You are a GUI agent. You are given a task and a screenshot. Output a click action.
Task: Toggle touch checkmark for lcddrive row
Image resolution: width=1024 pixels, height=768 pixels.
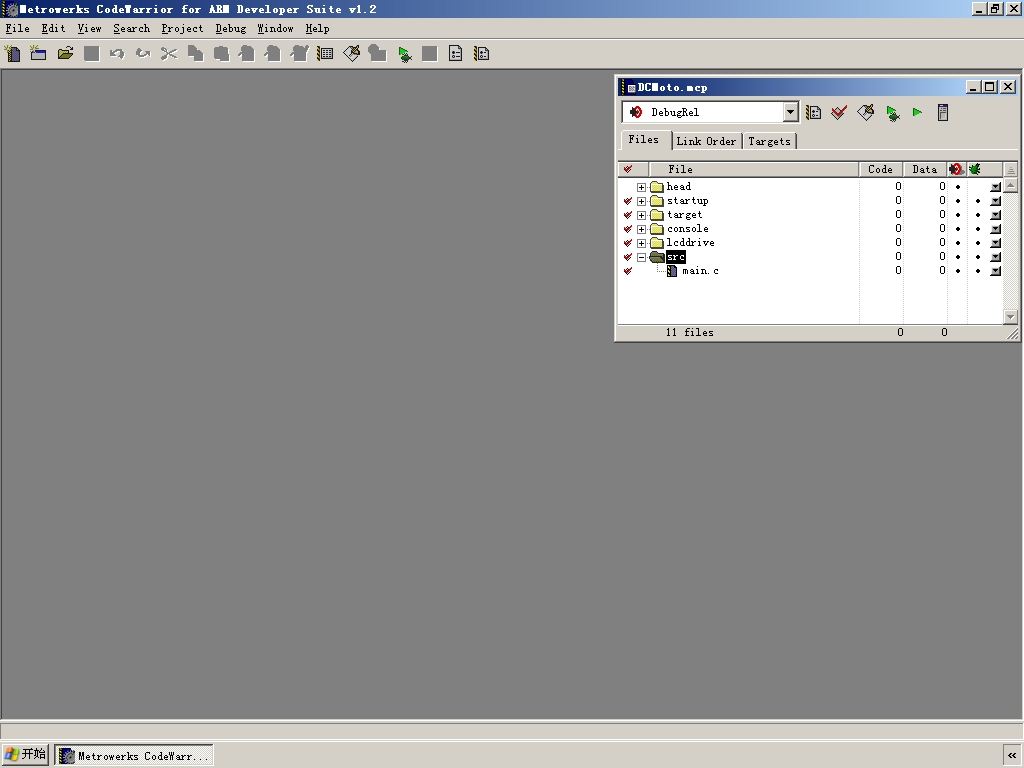[x=628, y=243]
